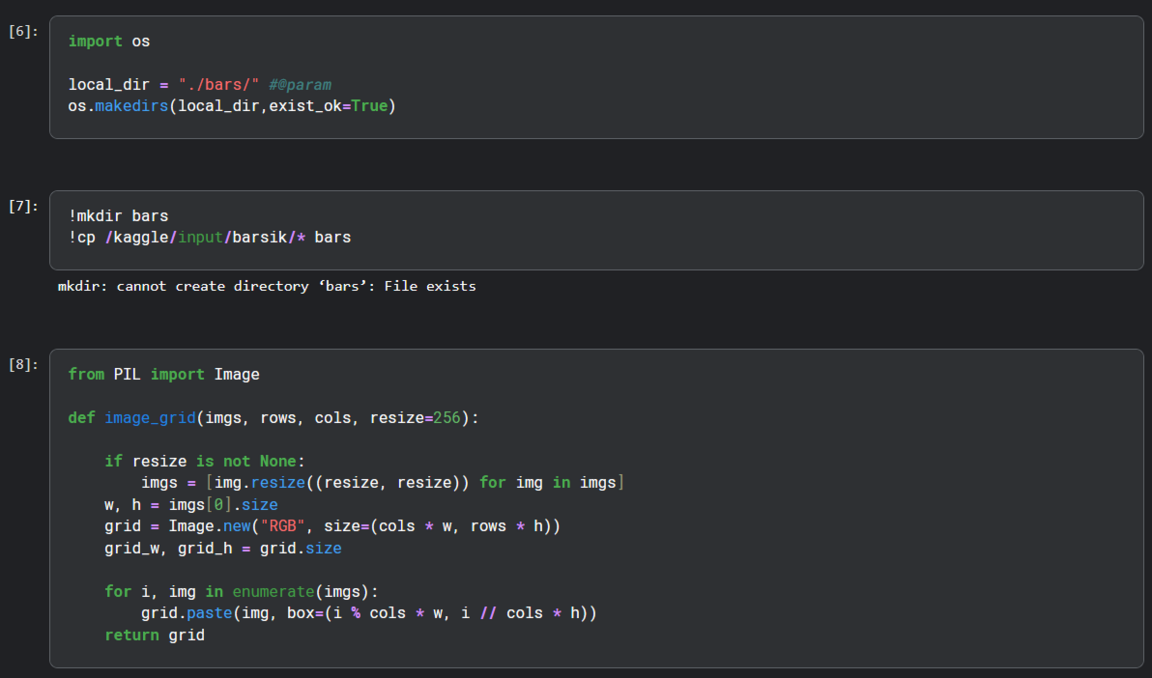Click the local_dir assignment line
This screenshot has height=678, width=1152.
click(163, 84)
